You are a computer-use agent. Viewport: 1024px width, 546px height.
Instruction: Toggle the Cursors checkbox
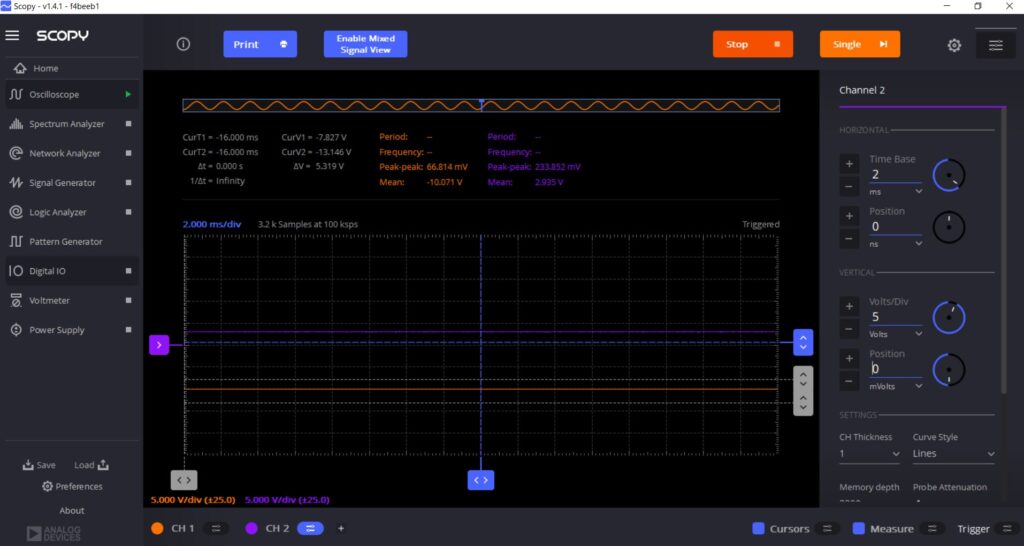[x=758, y=528]
